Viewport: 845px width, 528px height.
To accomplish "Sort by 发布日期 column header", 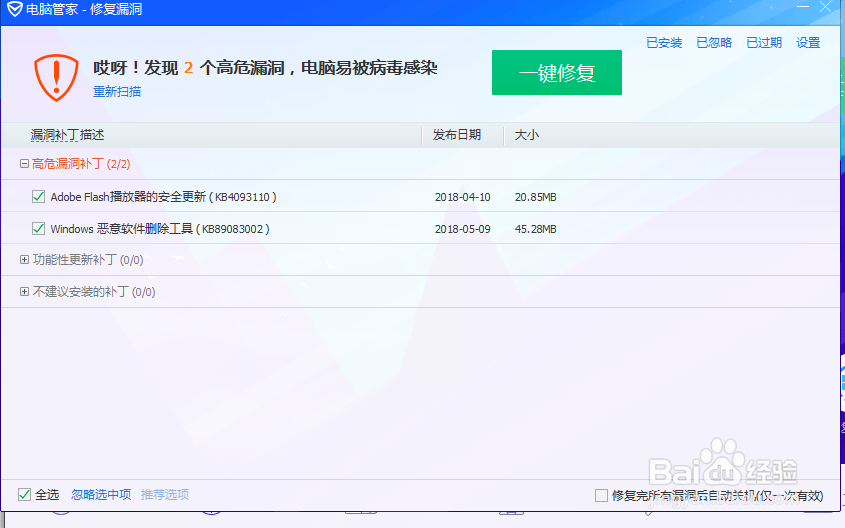I will [x=457, y=135].
